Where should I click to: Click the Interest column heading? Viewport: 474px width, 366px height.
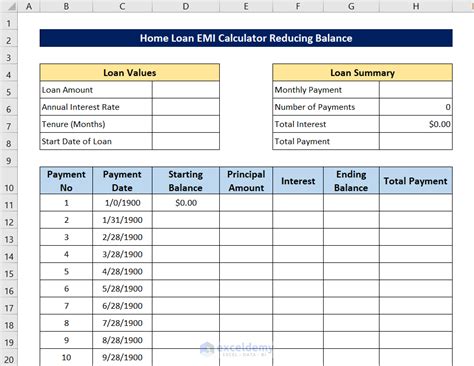coord(298,181)
